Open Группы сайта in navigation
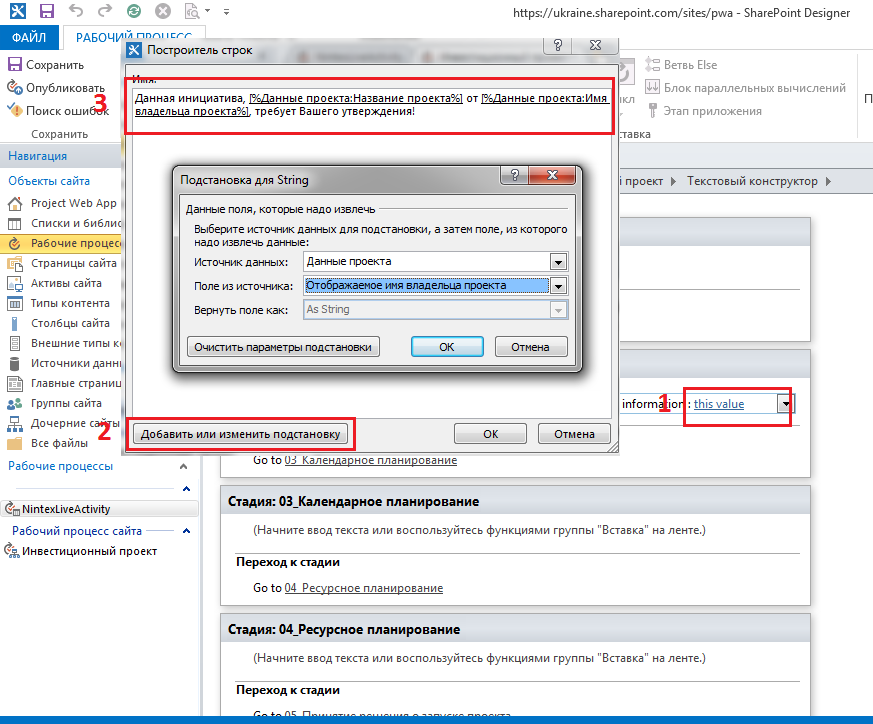The width and height of the screenshot is (873, 724). click(x=64, y=403)
